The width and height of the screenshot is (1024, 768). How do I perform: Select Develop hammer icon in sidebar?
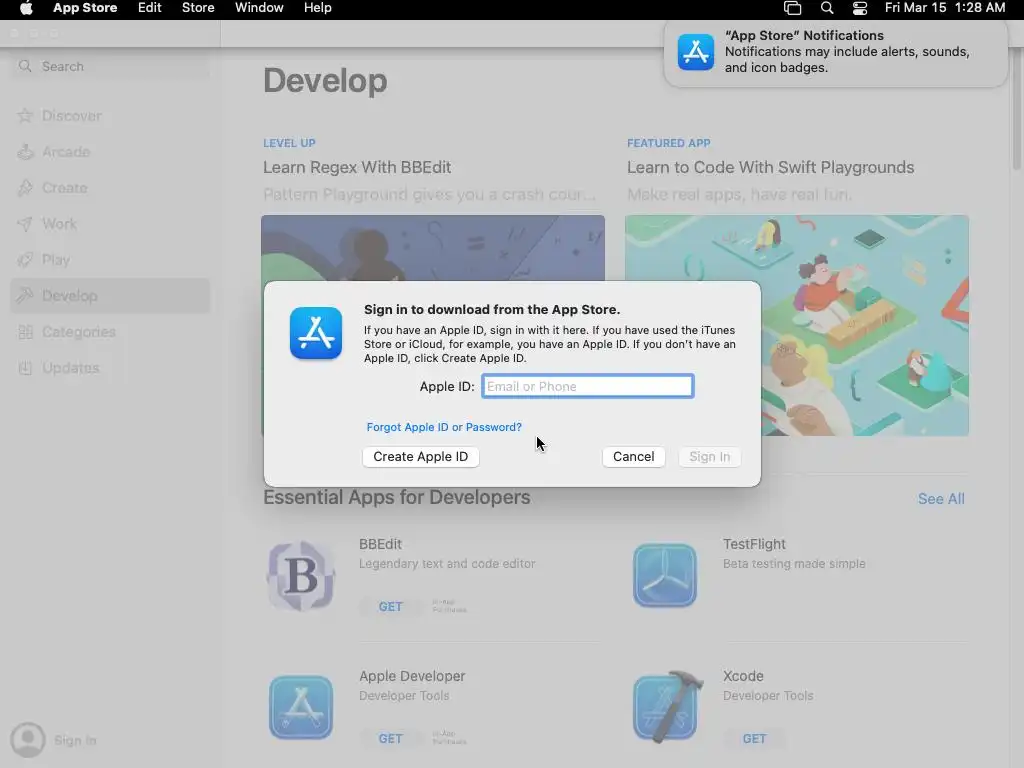point(25,296)
